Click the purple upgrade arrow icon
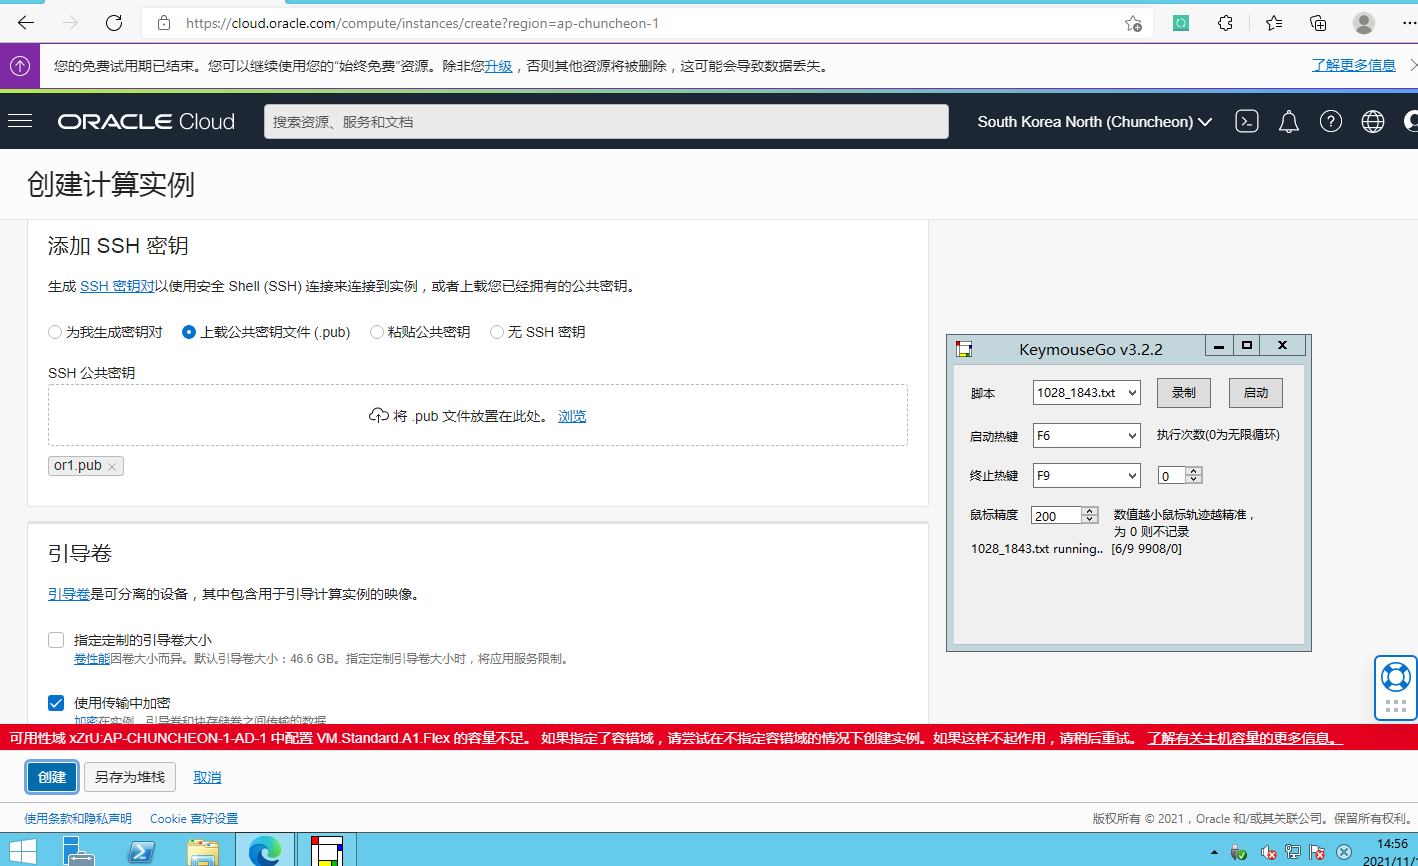The height and width of the screenshot is (866, 1418). [20, 65]
